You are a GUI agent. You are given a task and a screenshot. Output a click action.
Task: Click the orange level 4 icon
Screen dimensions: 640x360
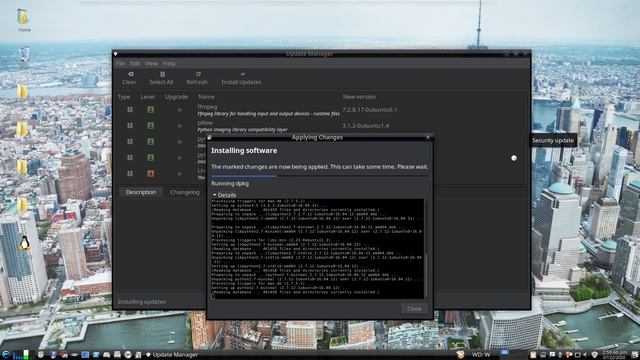[x=151, y=173]
